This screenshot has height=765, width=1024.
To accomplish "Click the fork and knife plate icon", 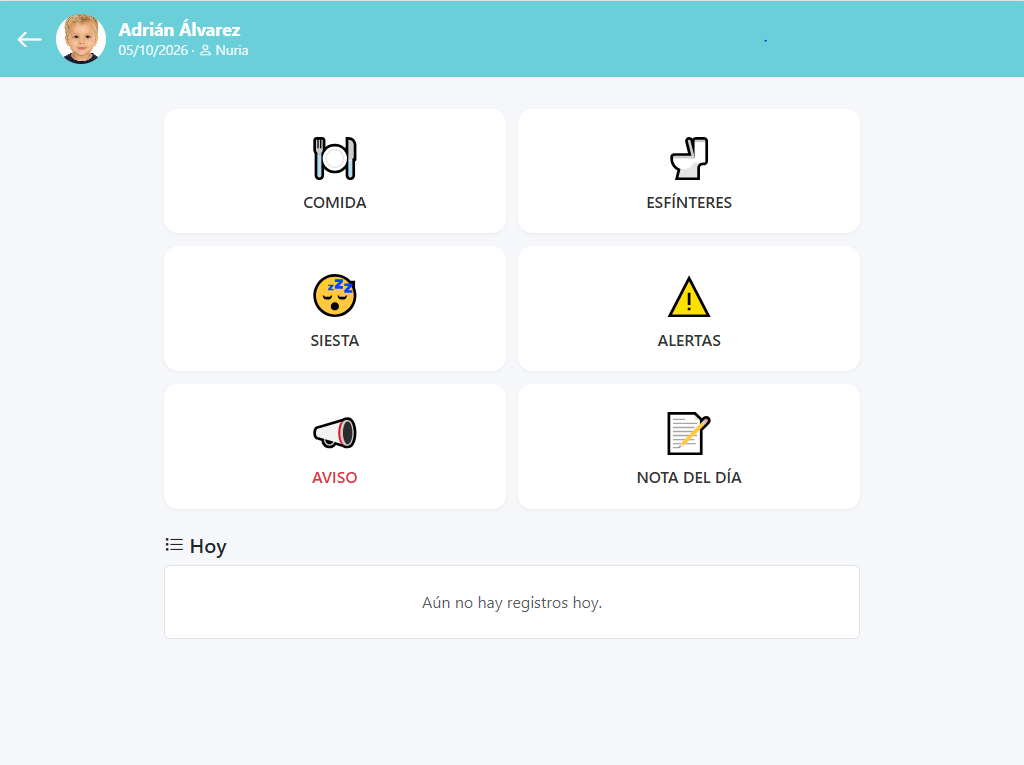I will point(334,158).
